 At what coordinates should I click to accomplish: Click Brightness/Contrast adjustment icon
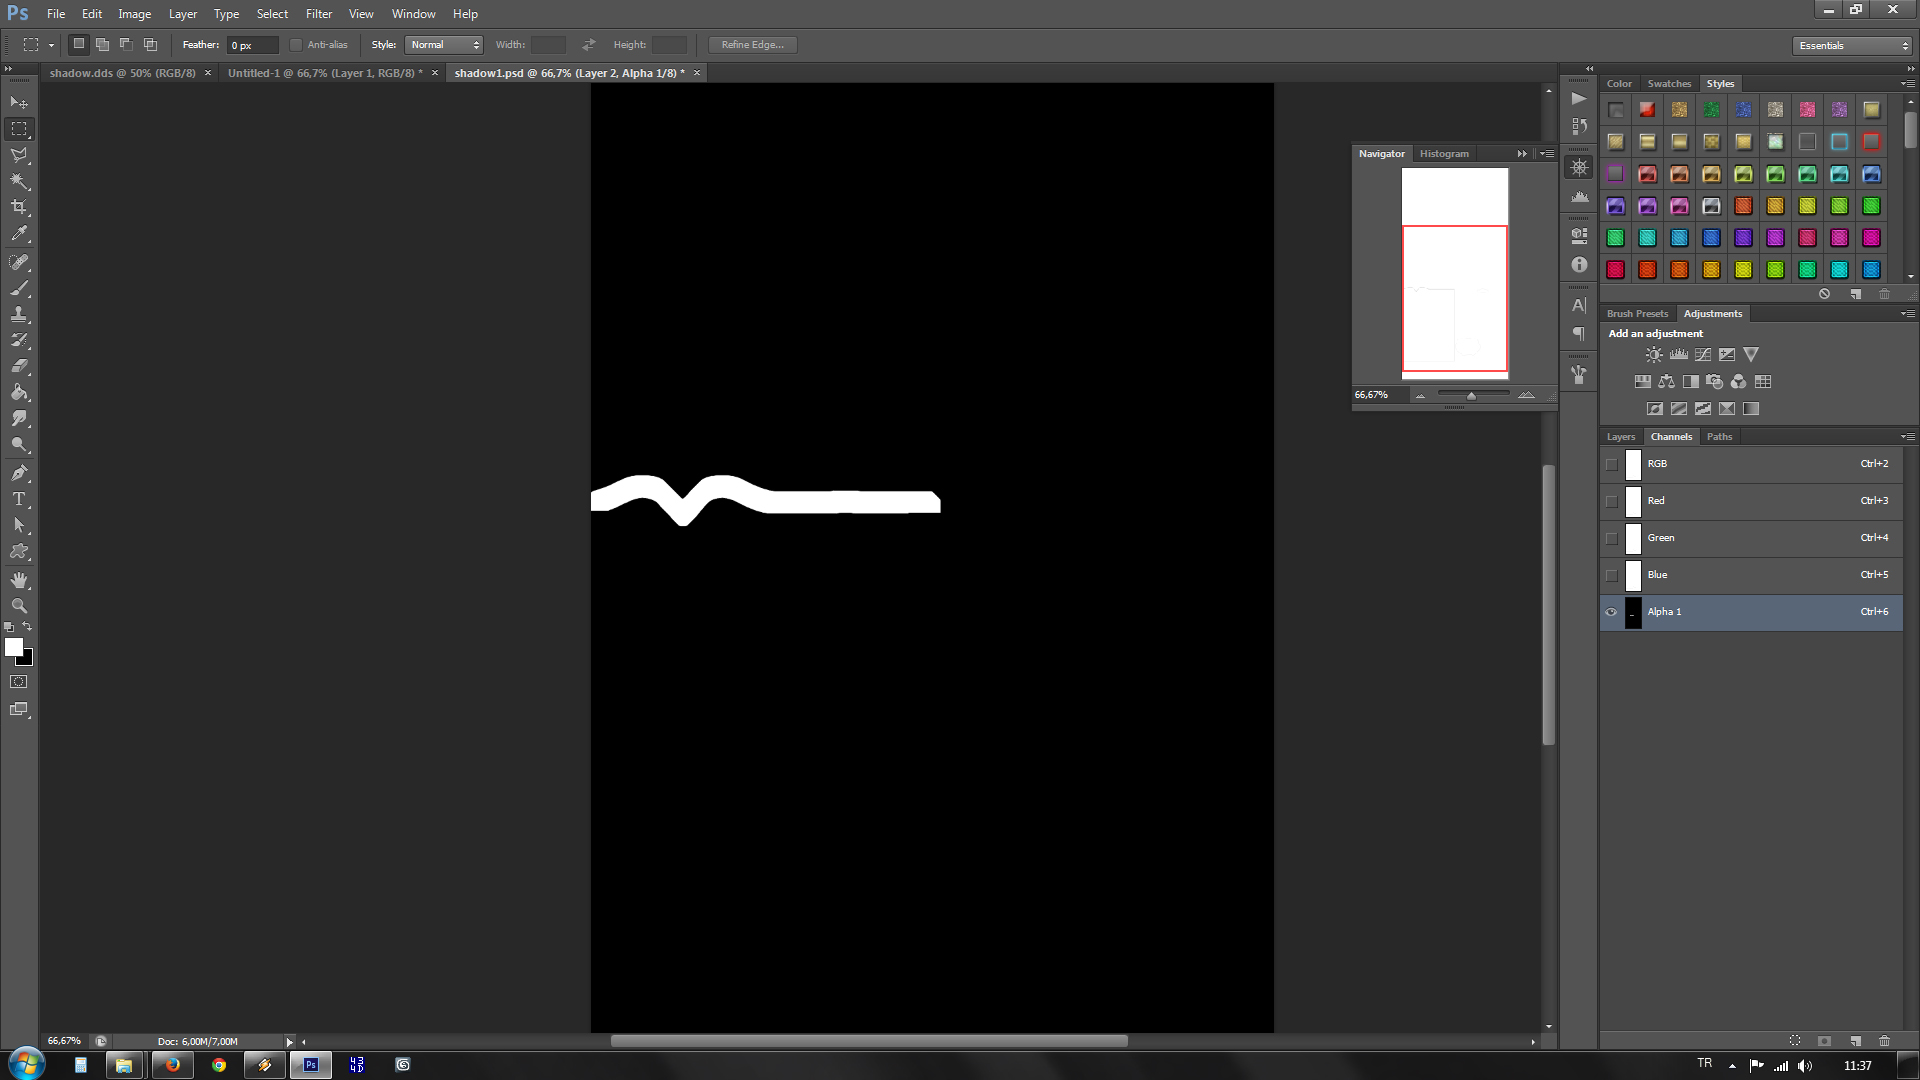(1654, 354)
